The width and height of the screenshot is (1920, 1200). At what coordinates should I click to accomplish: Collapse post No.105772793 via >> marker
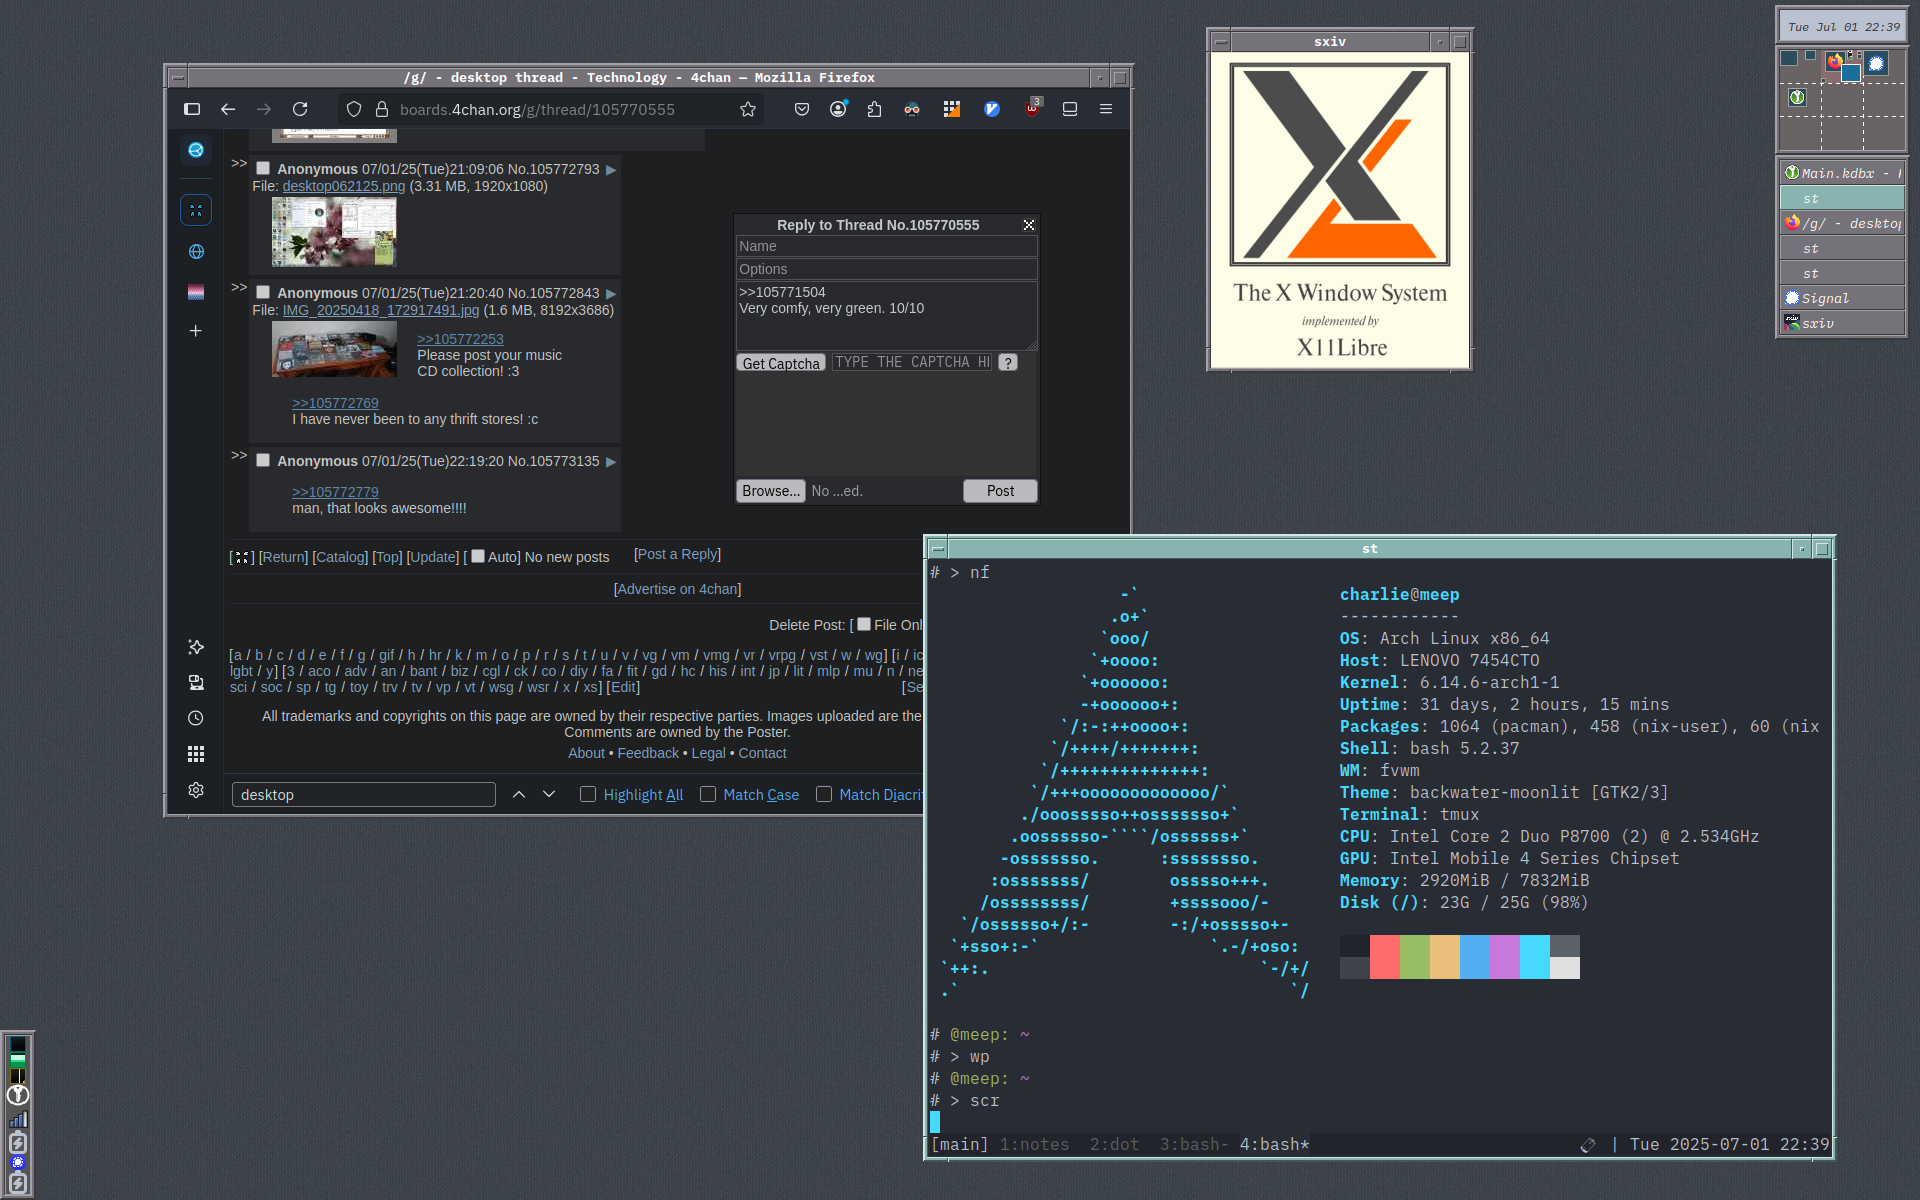pos(239,163)
